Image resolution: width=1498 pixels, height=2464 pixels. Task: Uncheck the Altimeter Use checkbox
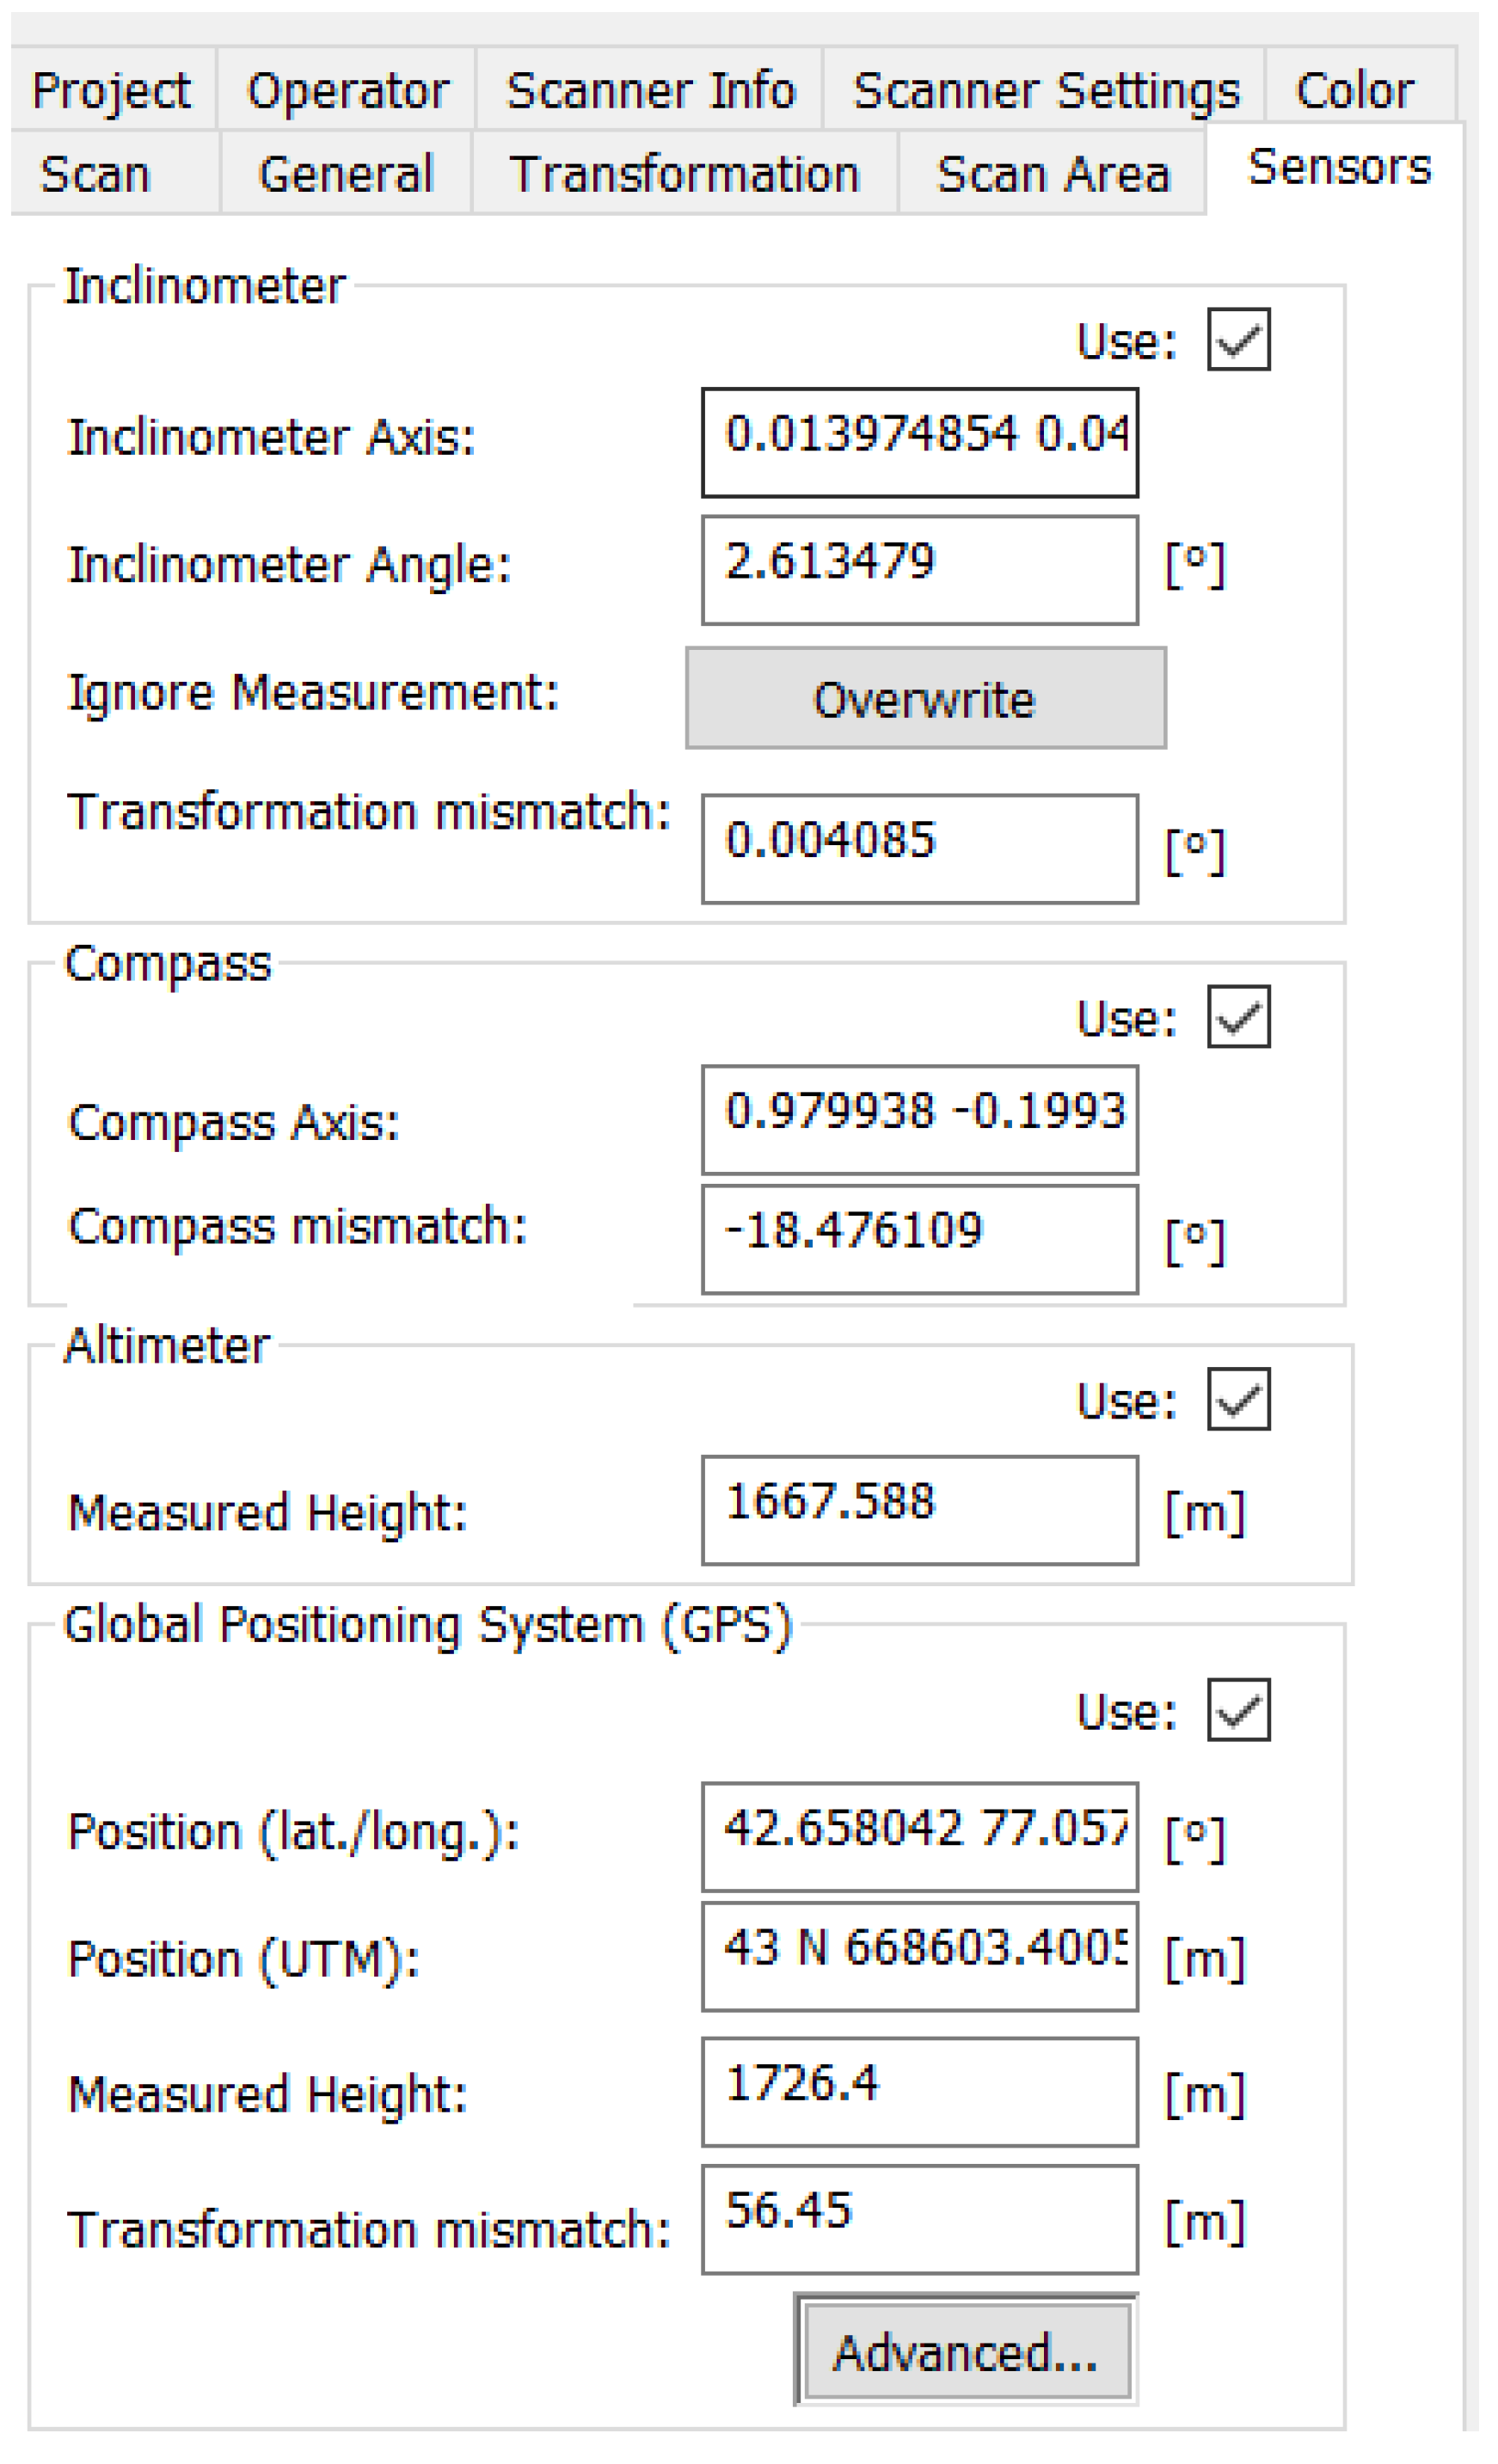(1238, 1399)
